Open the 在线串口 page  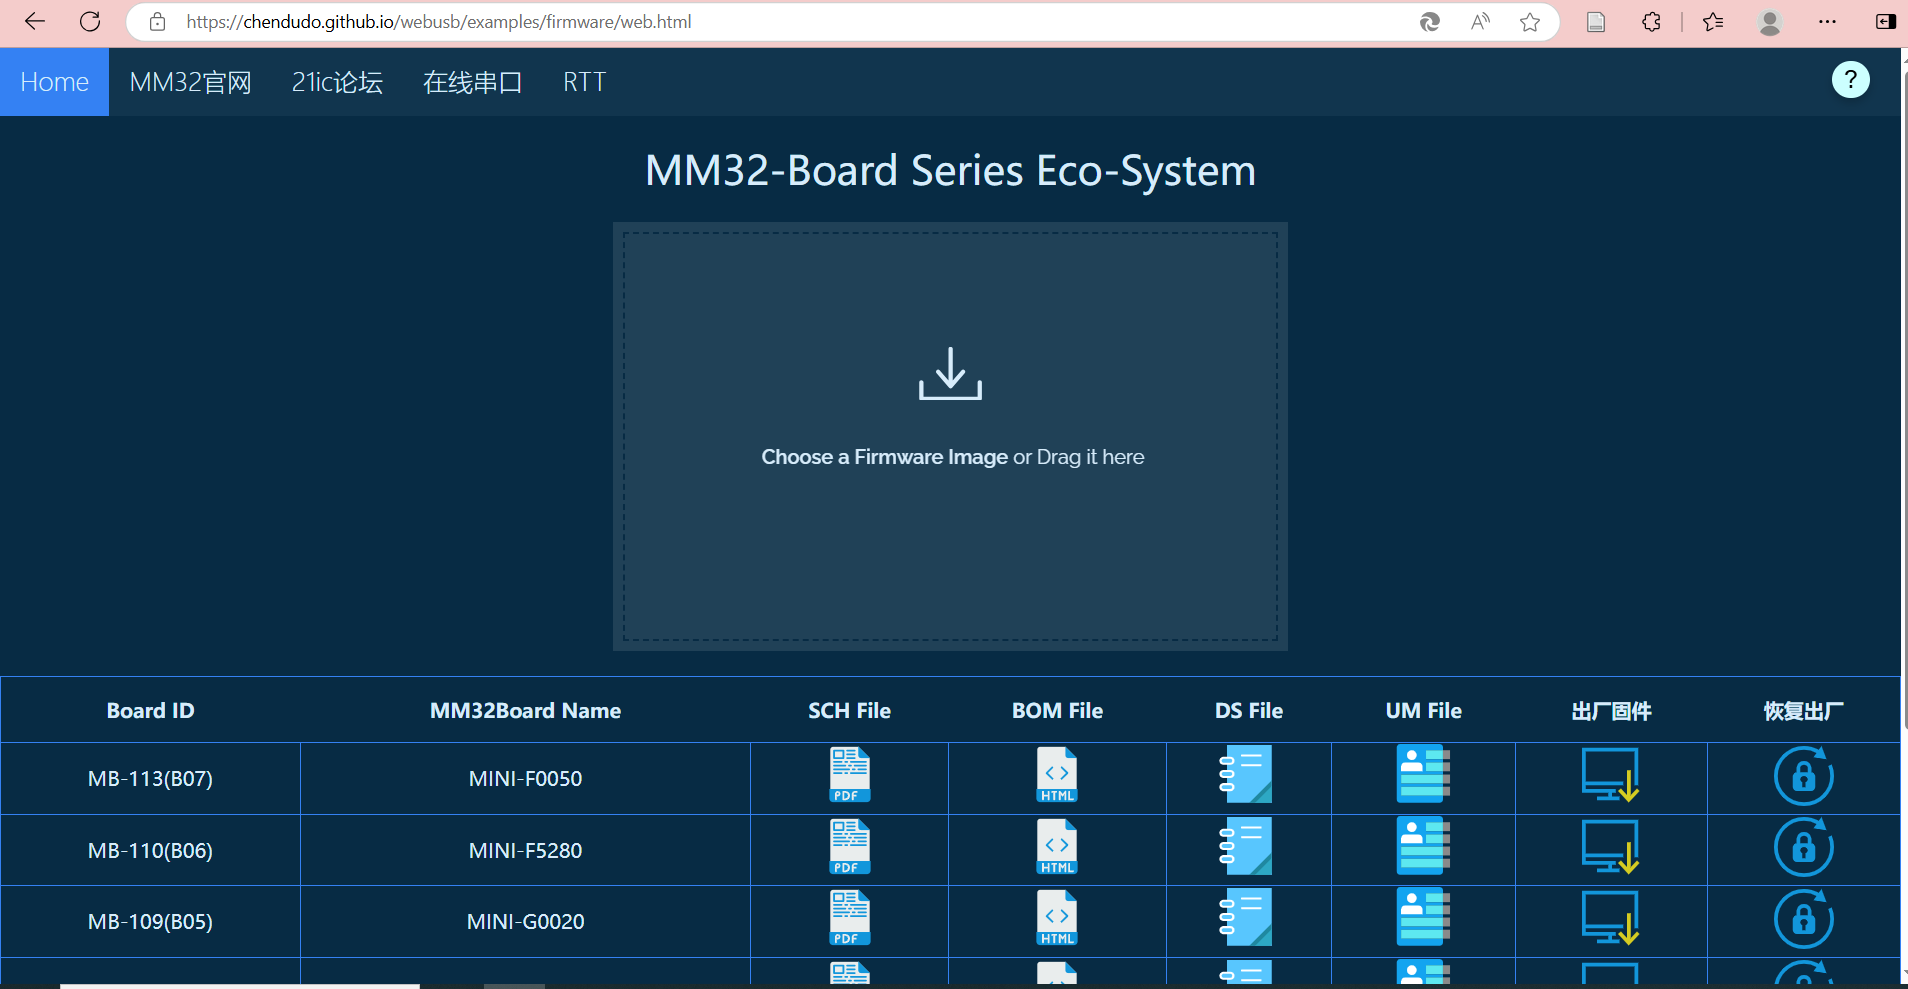coord(472,82)
